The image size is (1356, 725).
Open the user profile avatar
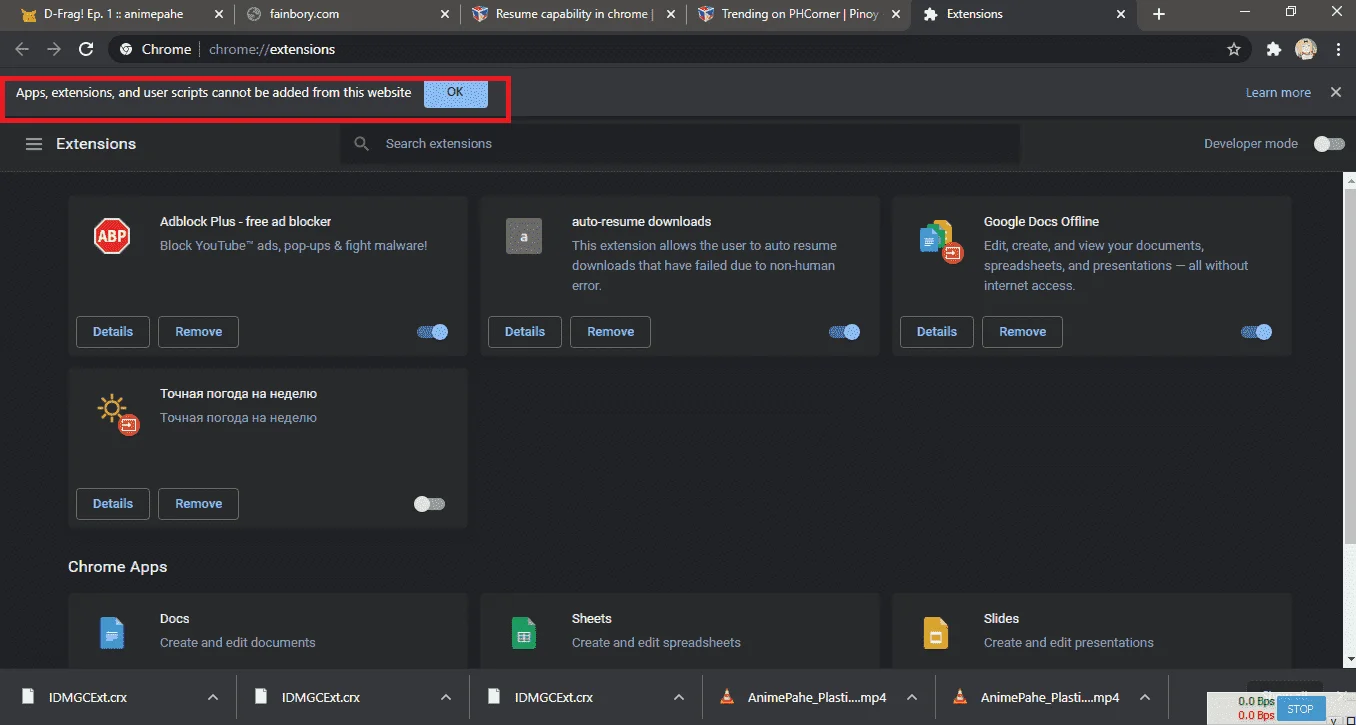point(1306,49)
